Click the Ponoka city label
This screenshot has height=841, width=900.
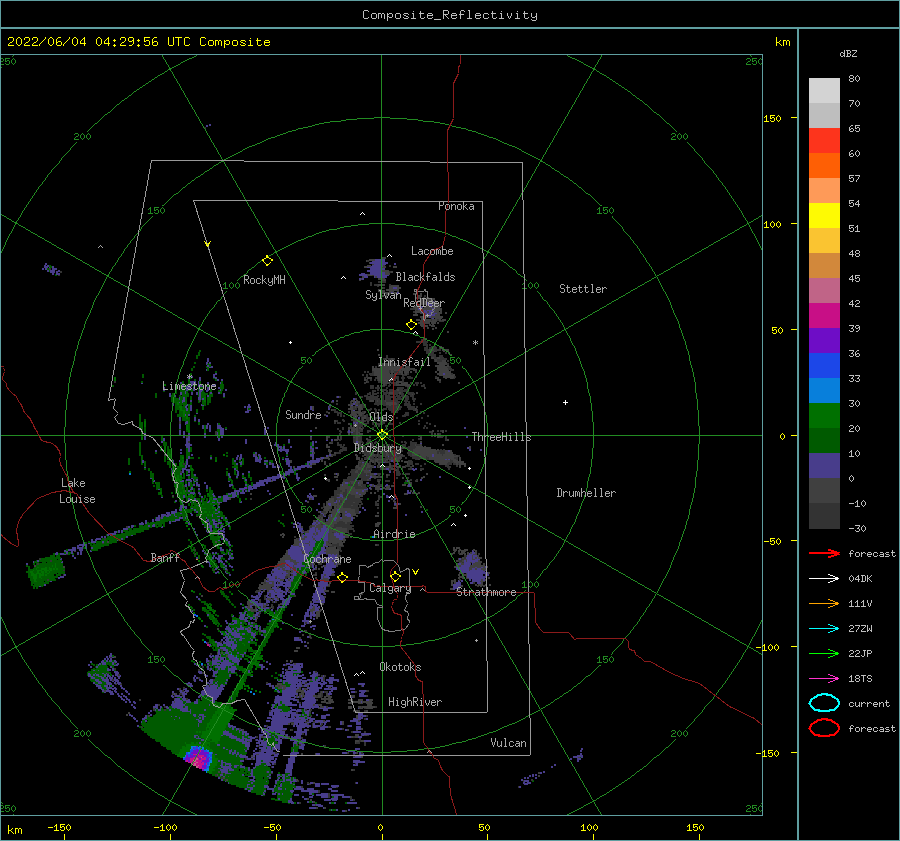[x=456, y=206]
